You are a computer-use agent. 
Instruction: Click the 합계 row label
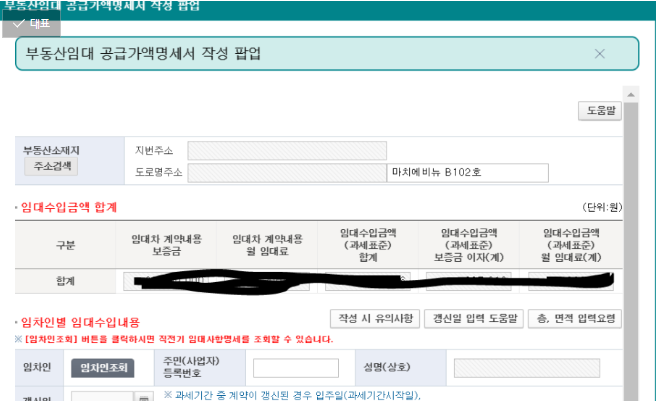coord(65,281)
